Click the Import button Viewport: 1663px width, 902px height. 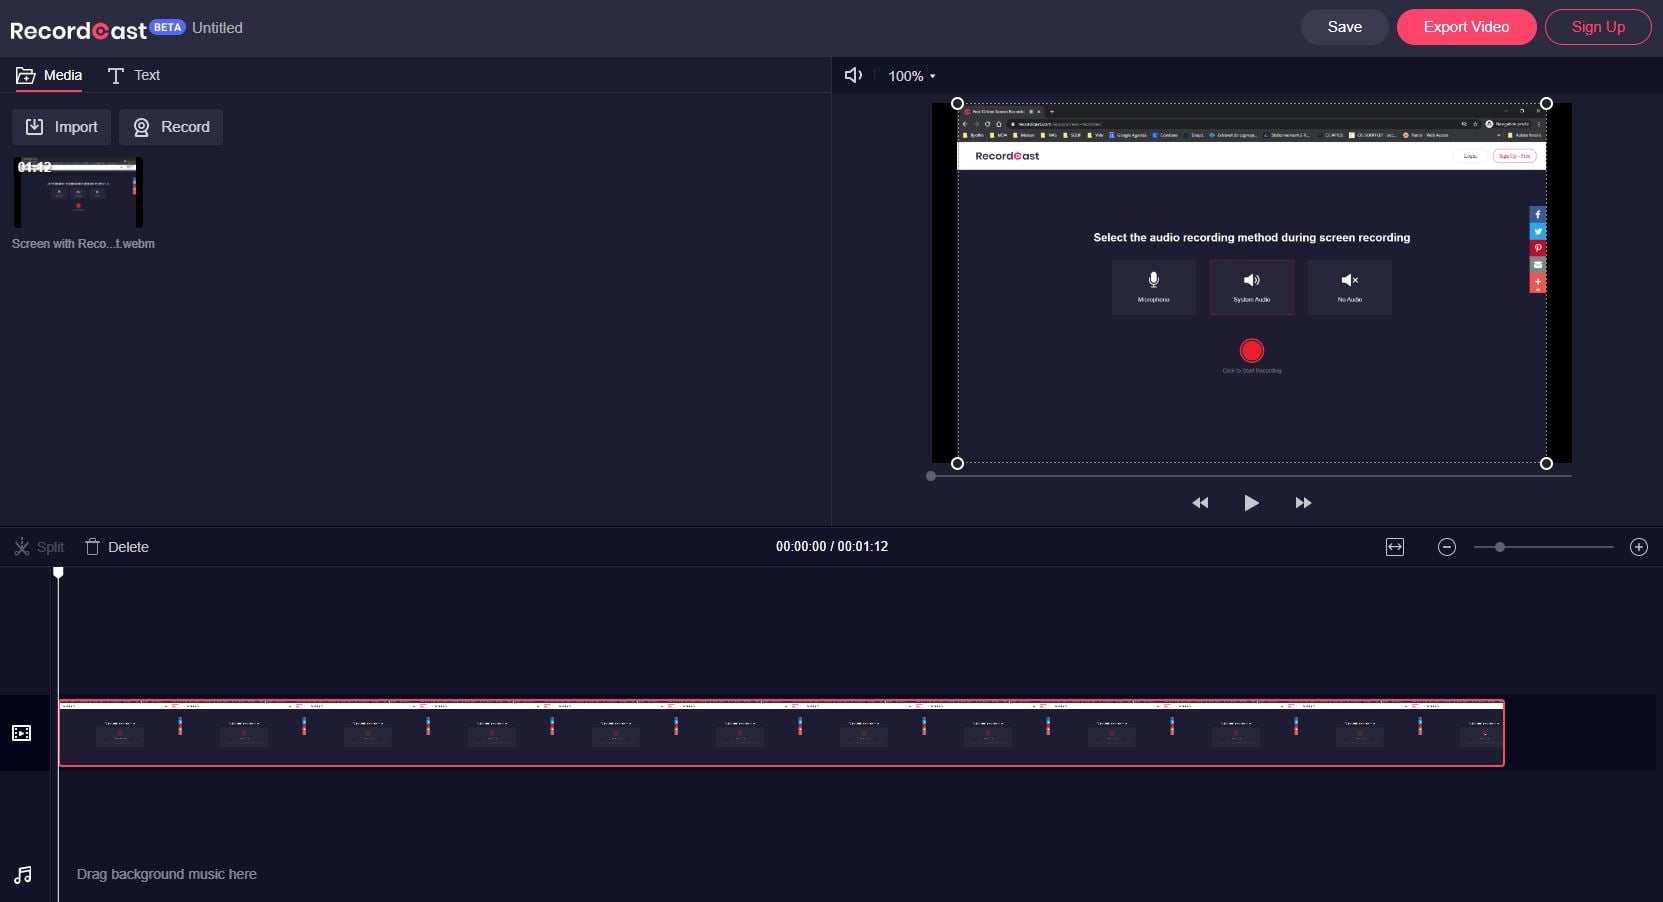coord(61,127)
